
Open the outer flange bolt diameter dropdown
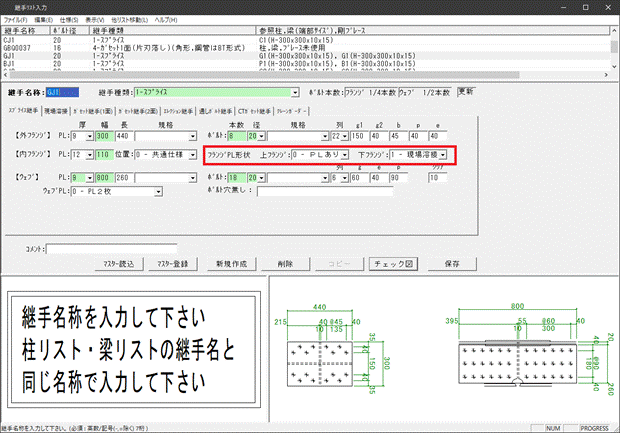261,136
